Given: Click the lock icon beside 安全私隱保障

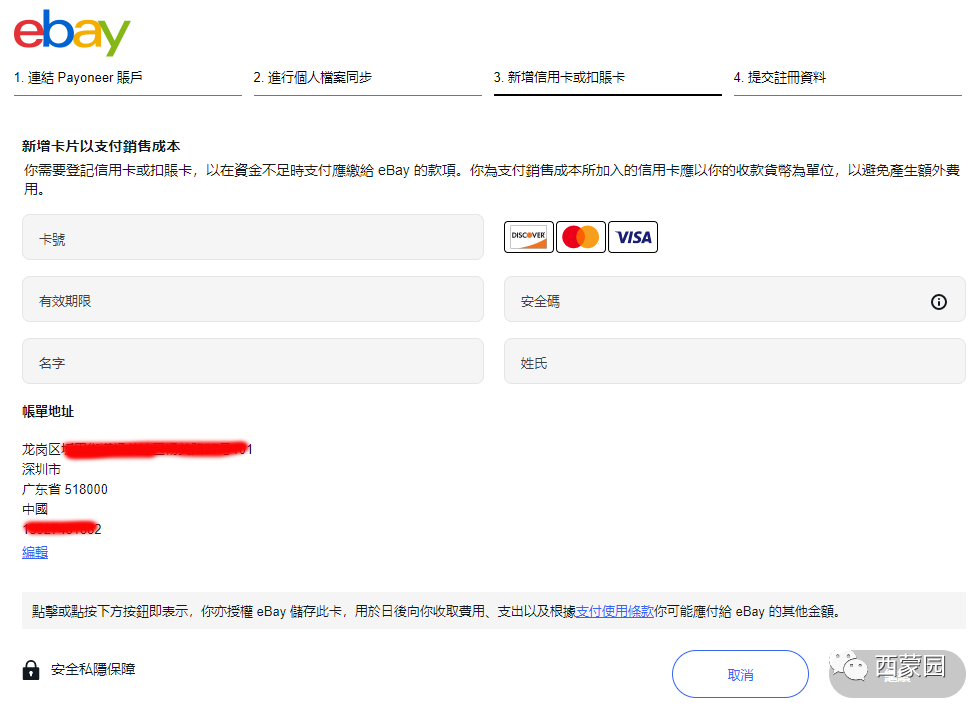Looking at the screenshot, I should [31, 670].
